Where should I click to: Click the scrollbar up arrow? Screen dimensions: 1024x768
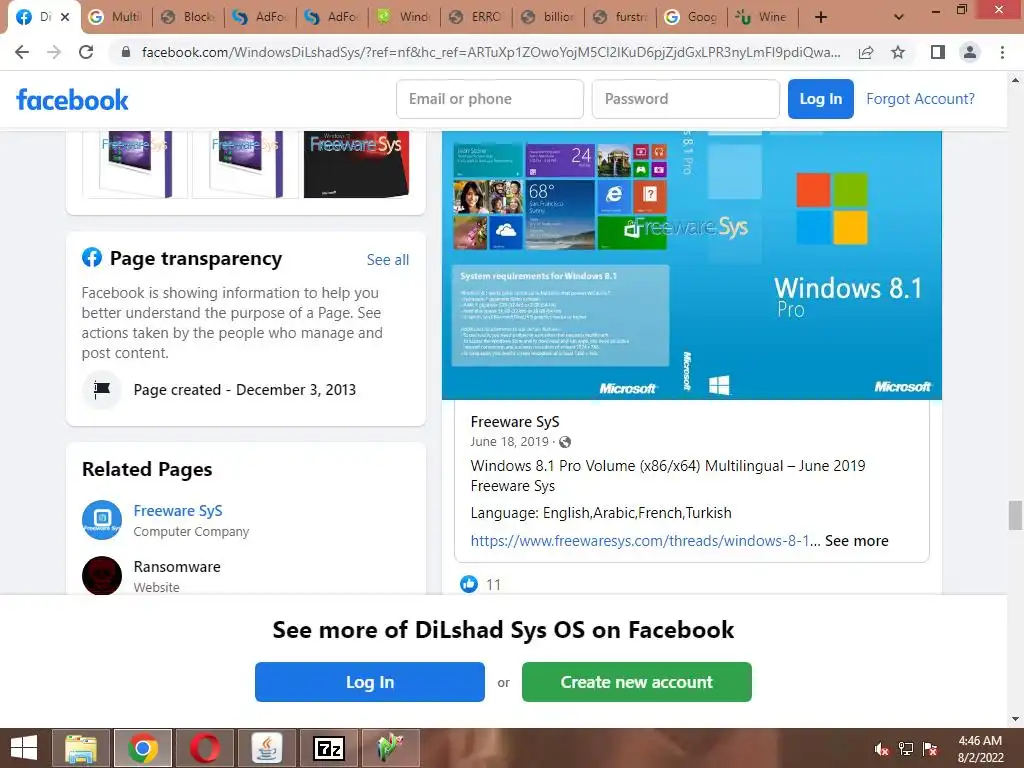tap(1015, 80)
